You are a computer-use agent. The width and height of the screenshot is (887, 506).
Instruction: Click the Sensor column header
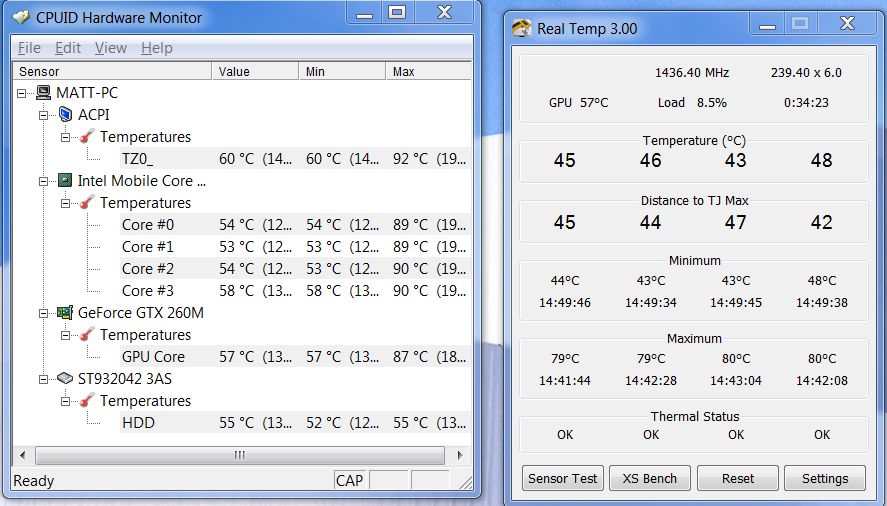click(112, 71)
